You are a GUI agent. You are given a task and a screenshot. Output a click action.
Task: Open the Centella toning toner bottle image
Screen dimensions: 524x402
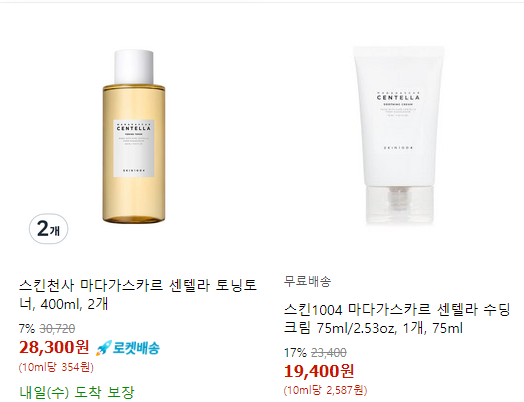pyautogui.click(x=134, y=137)
